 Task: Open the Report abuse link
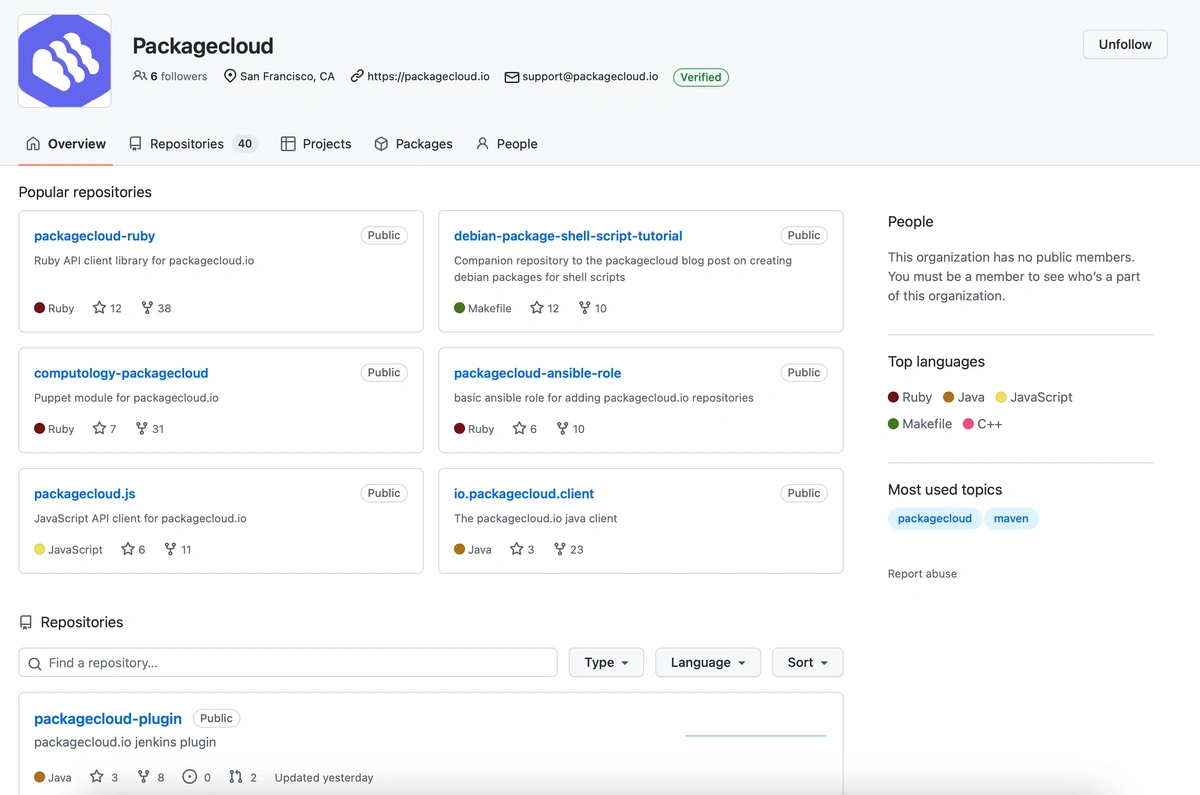pyautogui.click(x=921, y=573)
